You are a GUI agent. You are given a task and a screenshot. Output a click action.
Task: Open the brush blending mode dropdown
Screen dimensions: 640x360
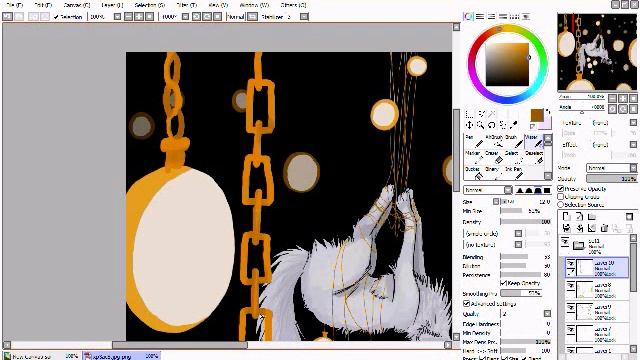[488, 190]
